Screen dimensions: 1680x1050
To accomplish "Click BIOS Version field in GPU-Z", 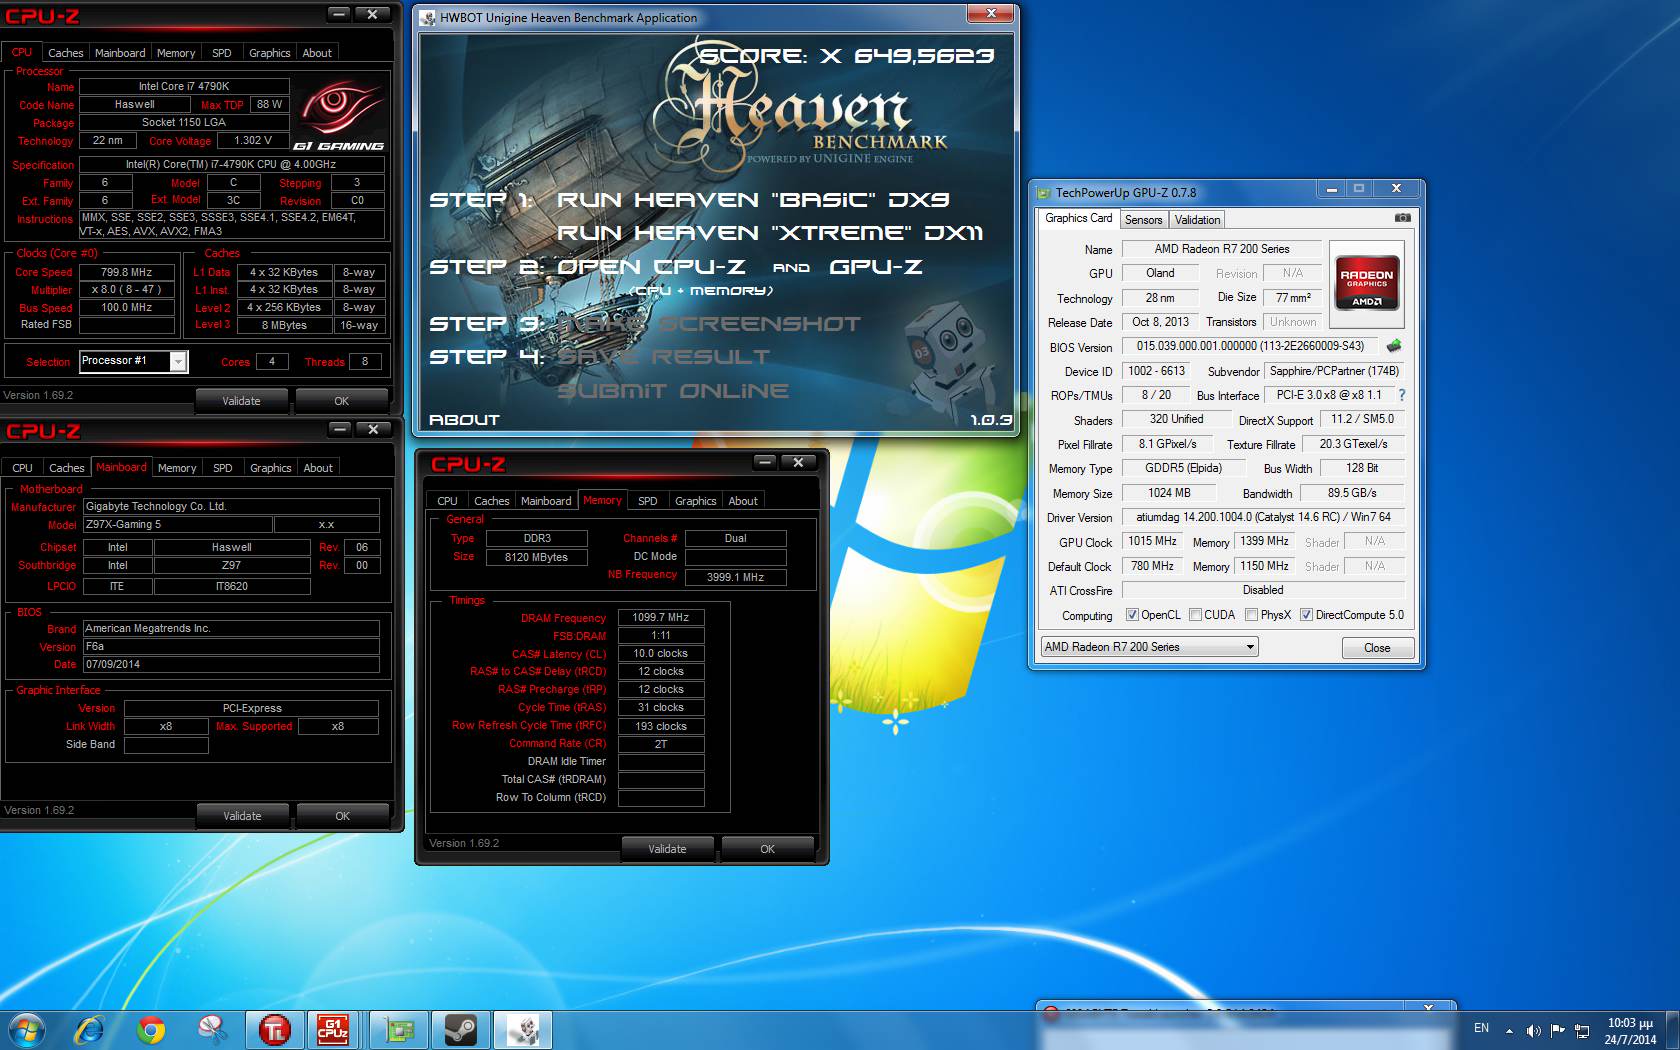I will point(1250,346).
